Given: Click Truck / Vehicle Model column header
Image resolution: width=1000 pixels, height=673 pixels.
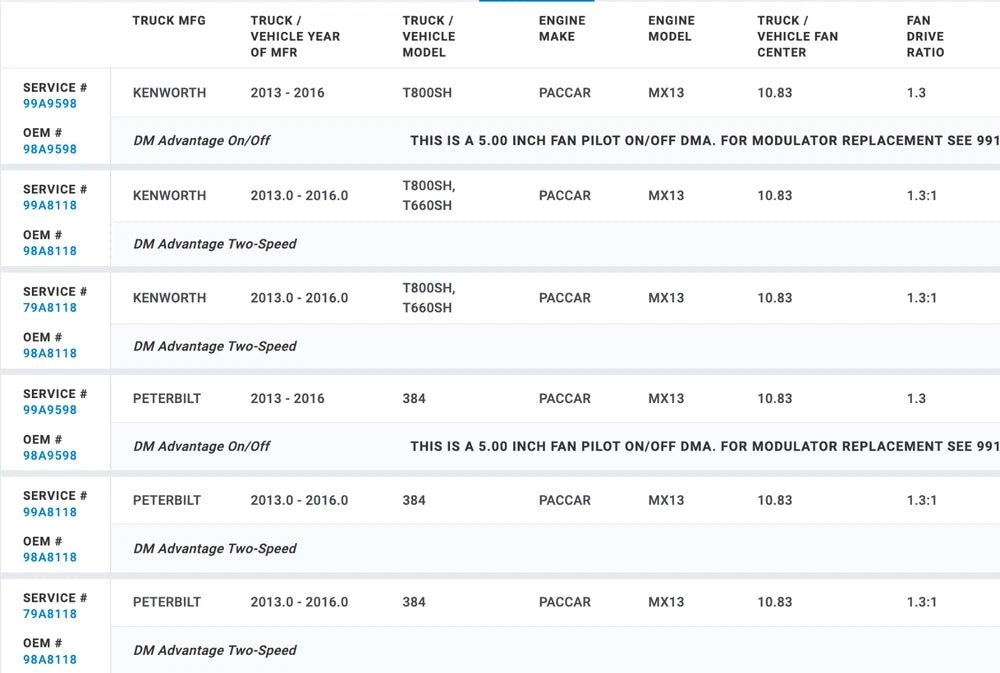Looking at the screenshot, I should 429,36.
